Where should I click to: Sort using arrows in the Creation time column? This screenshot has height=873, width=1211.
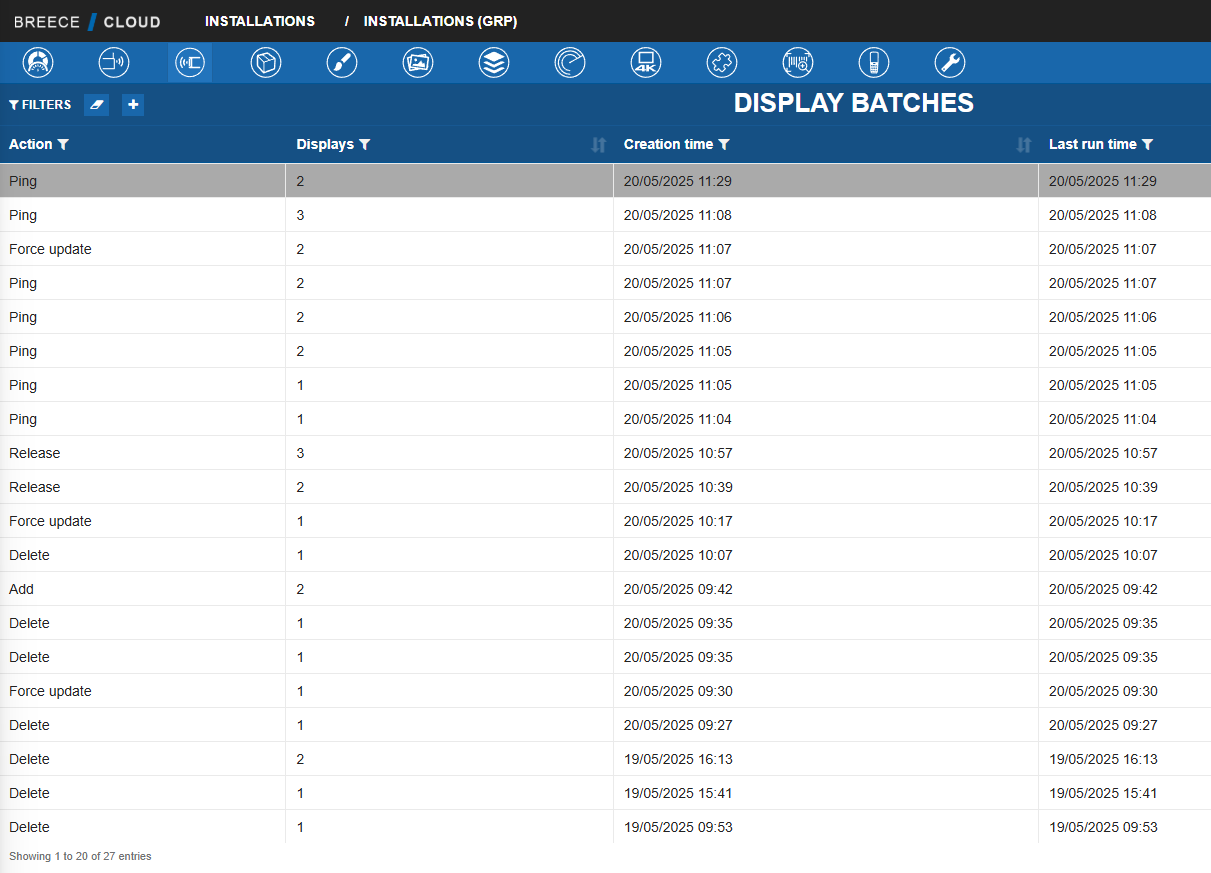pyautogui.click(x=1024, y=145)
